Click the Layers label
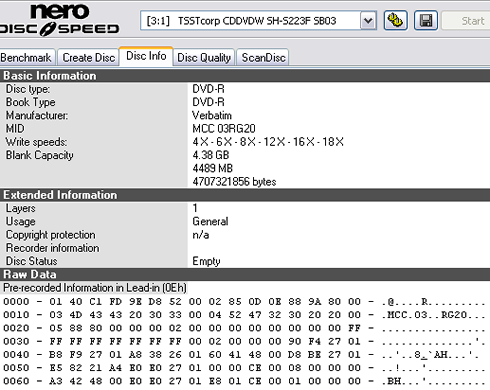 [x=20, y=208]
